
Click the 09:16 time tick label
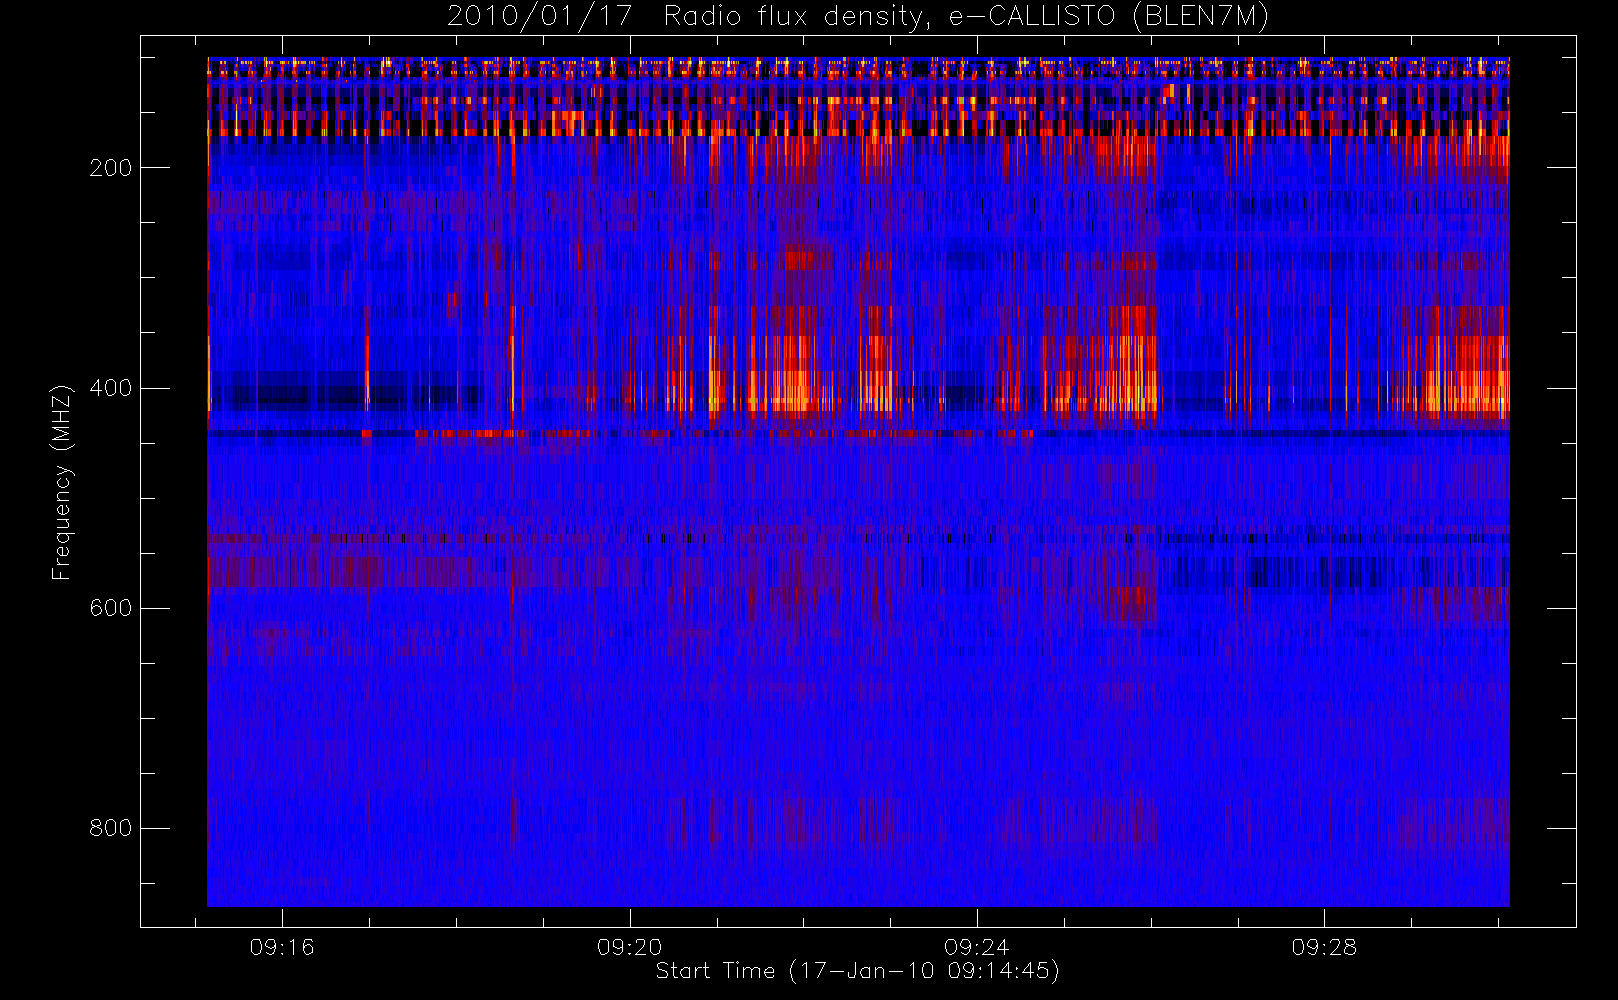pos(282,947)
